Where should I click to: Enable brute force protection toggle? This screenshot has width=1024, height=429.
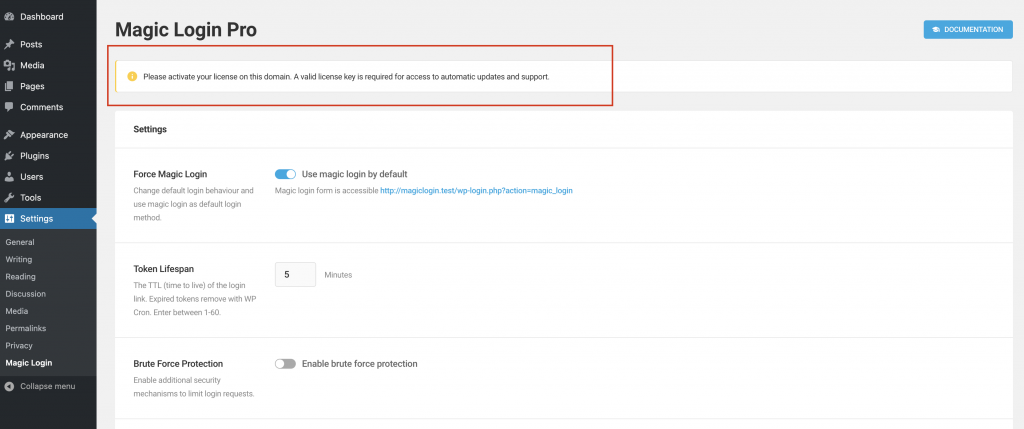pyautogui.click(x=285, y=364)
